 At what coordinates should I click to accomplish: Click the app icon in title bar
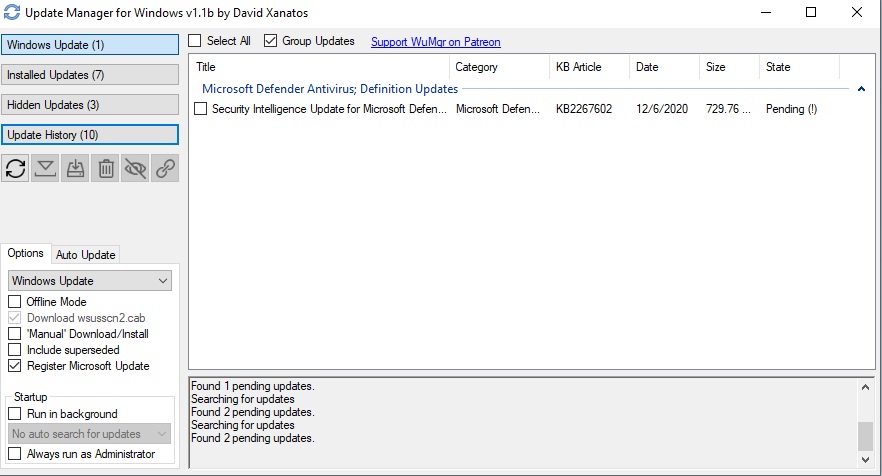12,13
